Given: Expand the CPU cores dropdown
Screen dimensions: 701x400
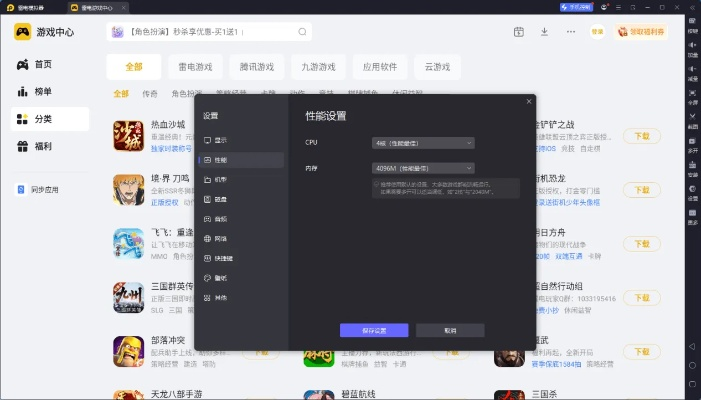Looking at the screenshot, I should pos(423,143).
